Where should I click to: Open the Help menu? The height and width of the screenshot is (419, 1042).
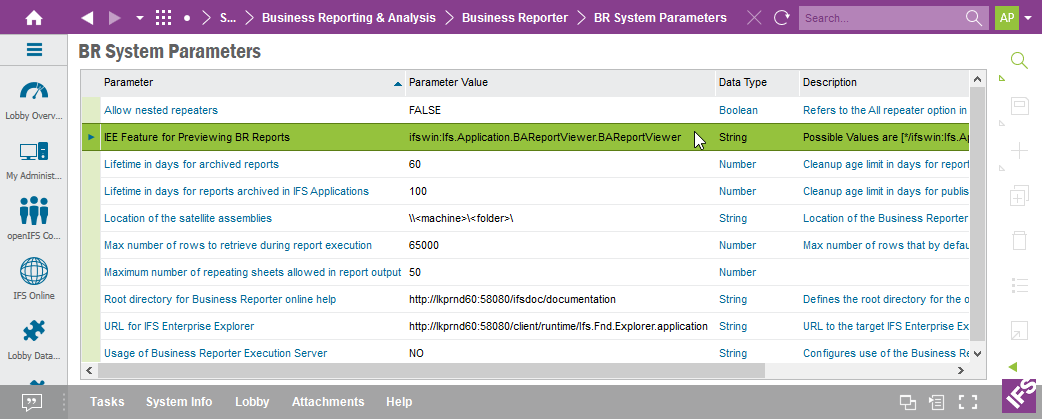(399, 402)
